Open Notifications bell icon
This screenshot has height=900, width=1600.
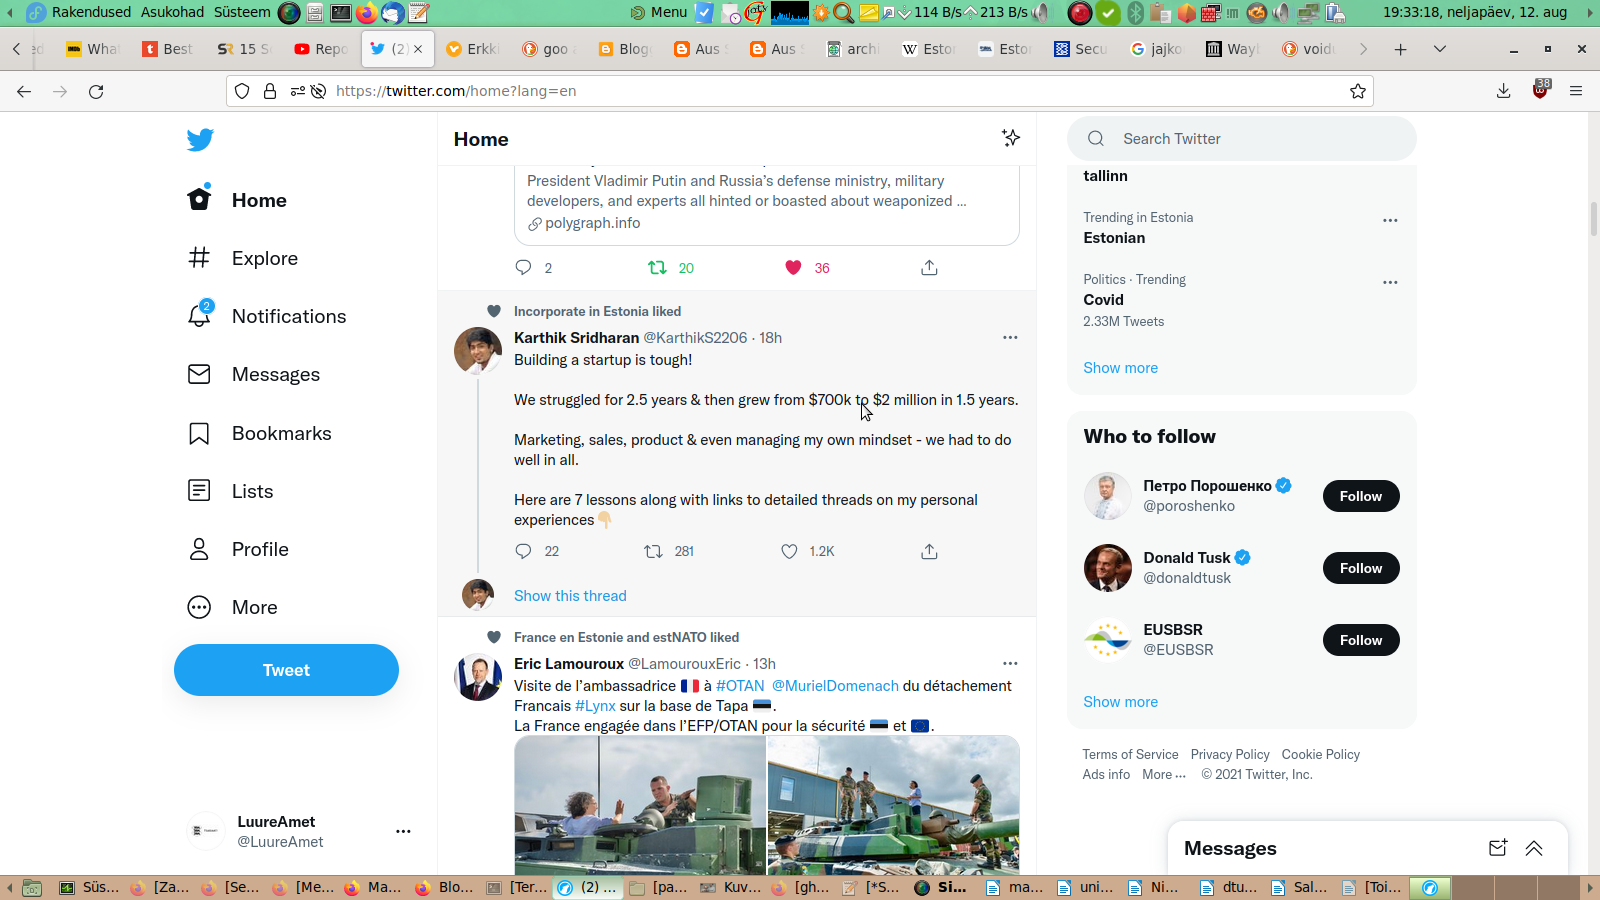click(x=199, y=316)
